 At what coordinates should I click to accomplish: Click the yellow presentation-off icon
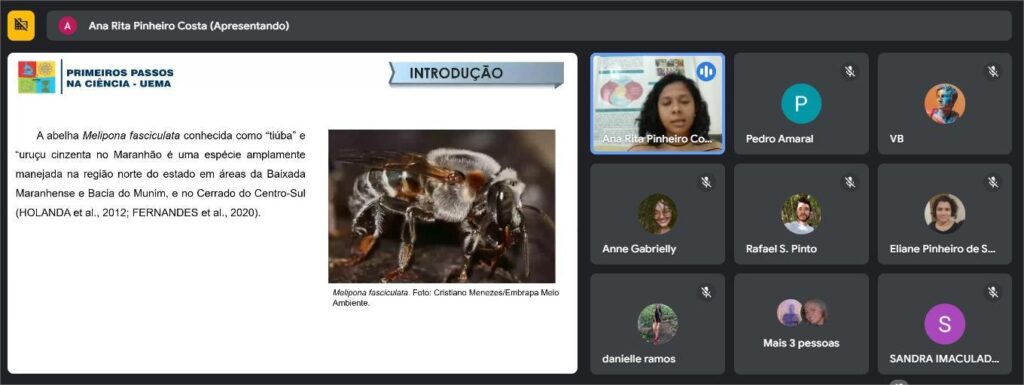point(21,25)
